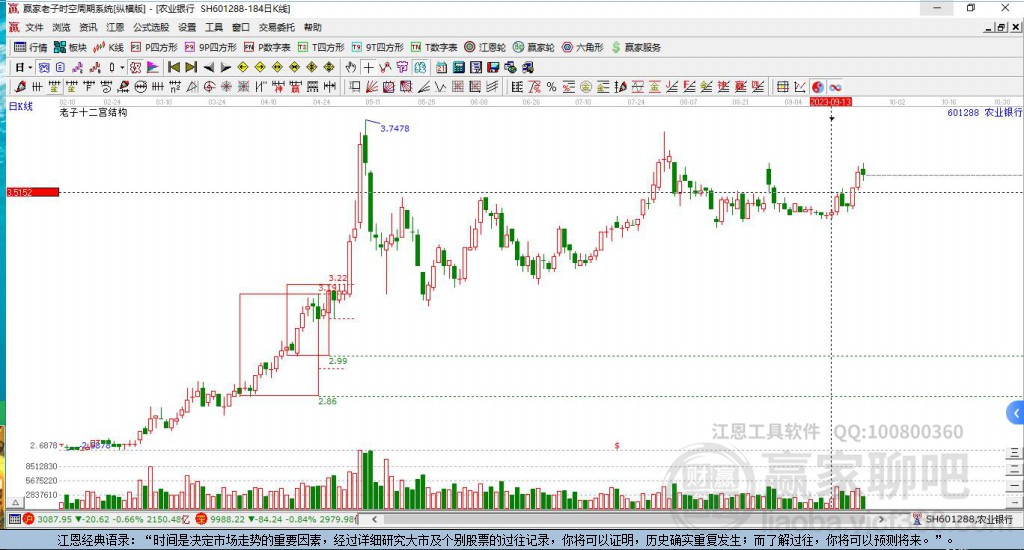Open the 公式选股 menu
The width and height of the screenshot is (1024, 550).
click(151, 27)
